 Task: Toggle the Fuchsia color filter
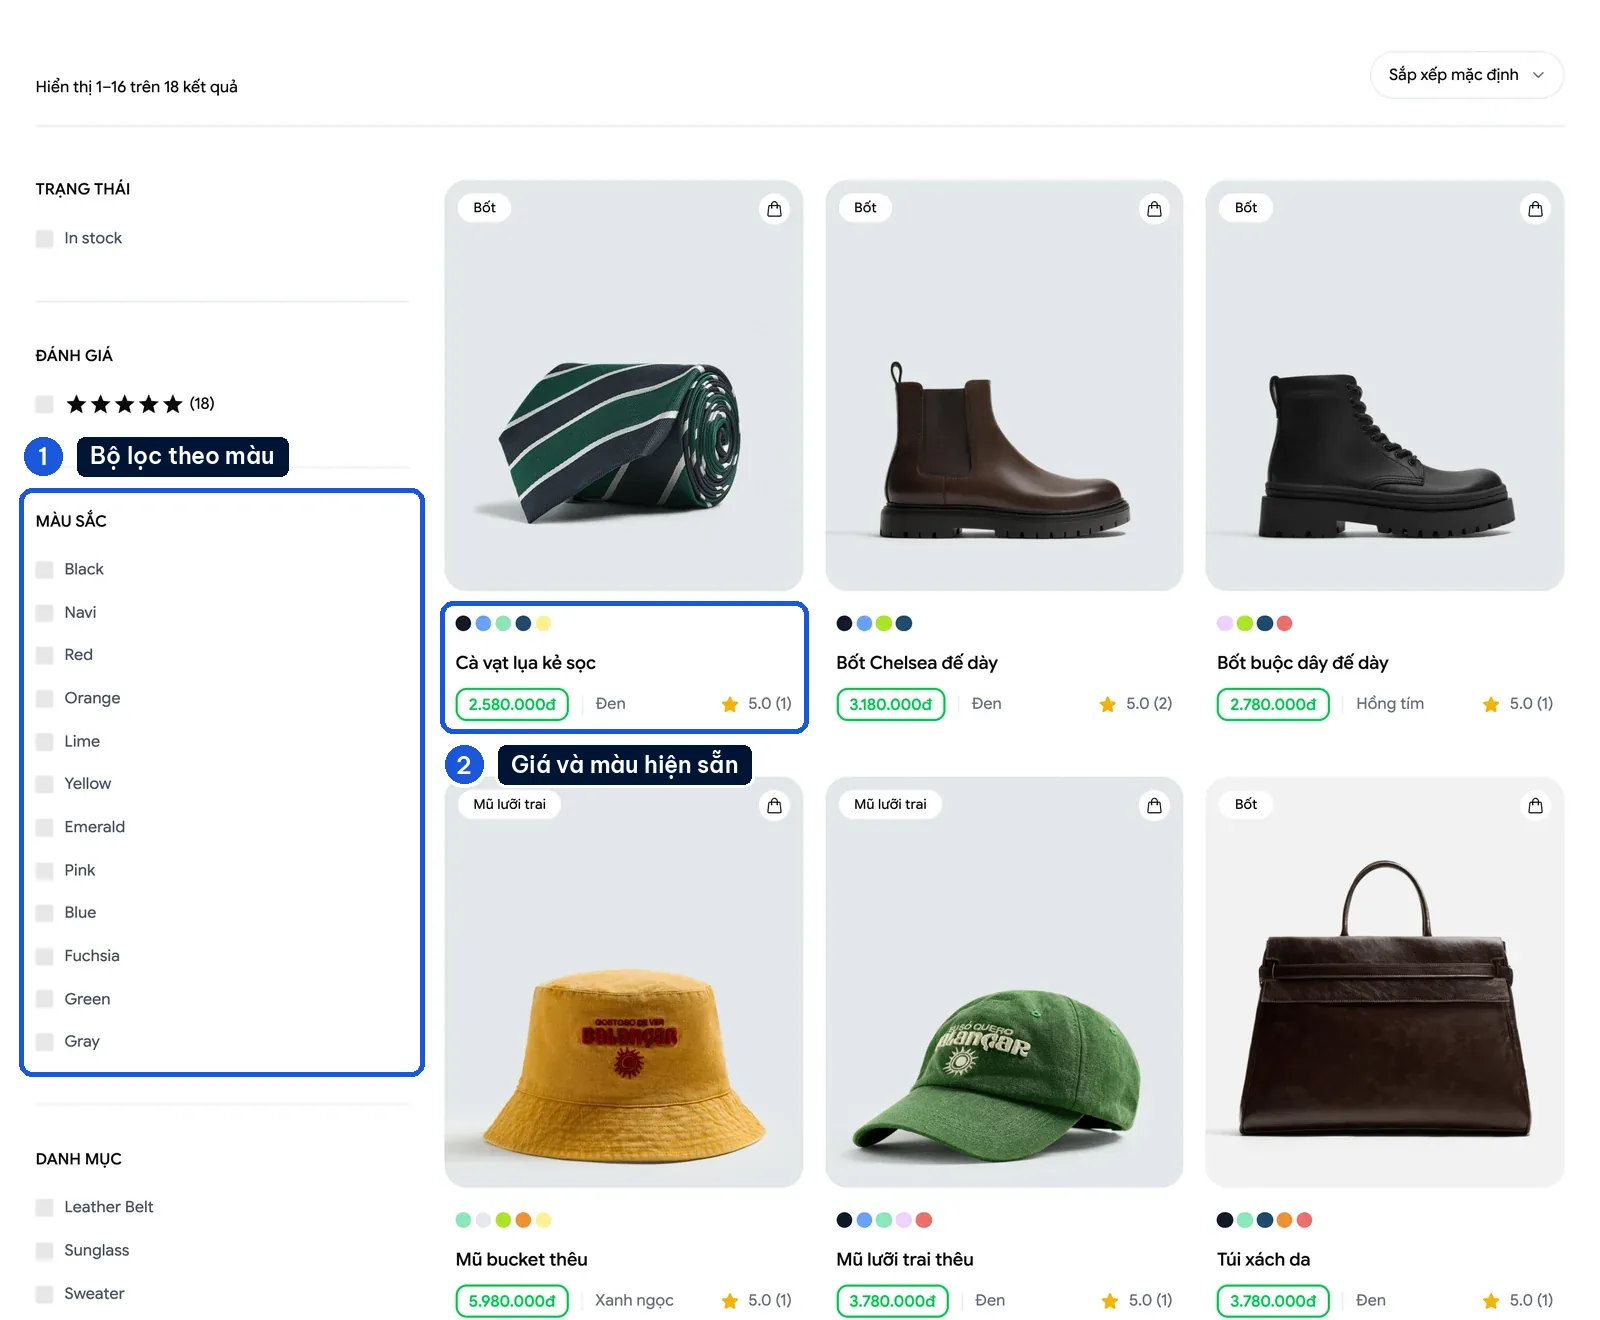(45, 956)
